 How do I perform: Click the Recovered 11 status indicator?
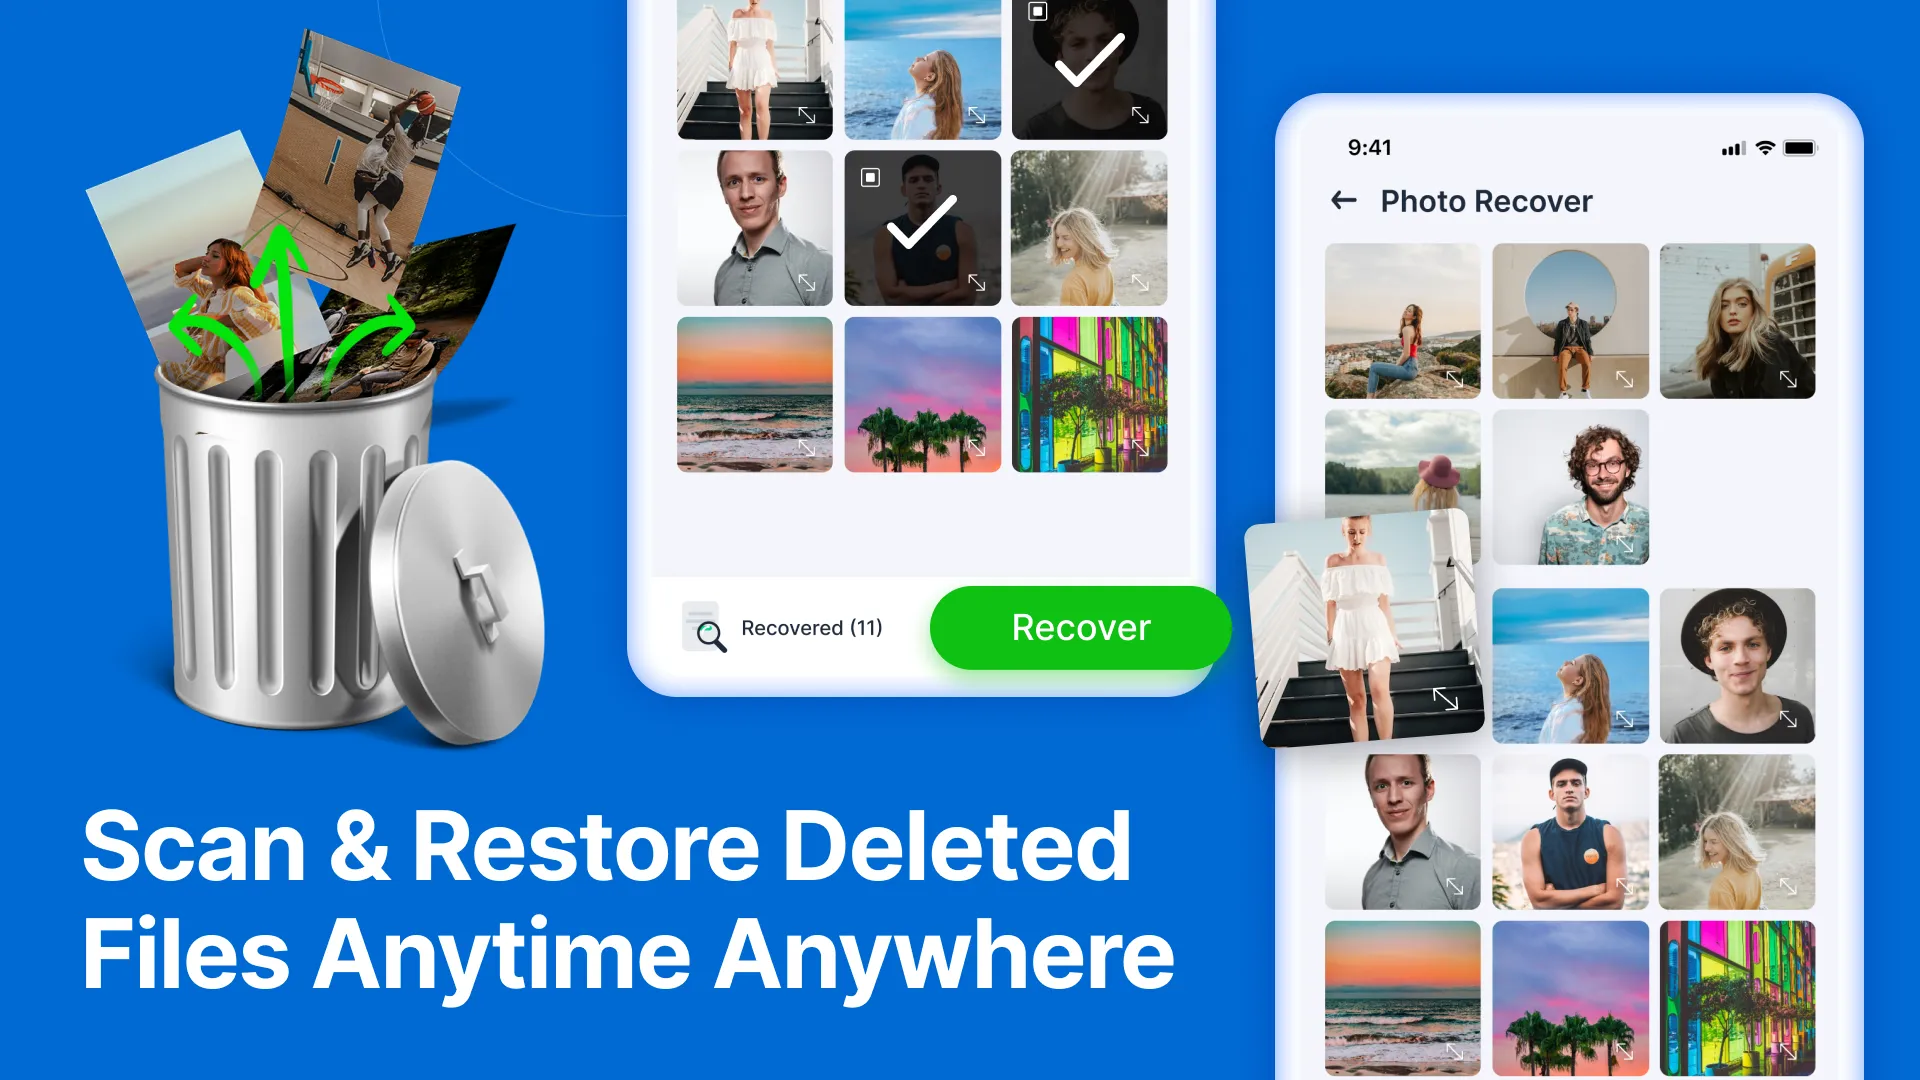tap(787, 628)
